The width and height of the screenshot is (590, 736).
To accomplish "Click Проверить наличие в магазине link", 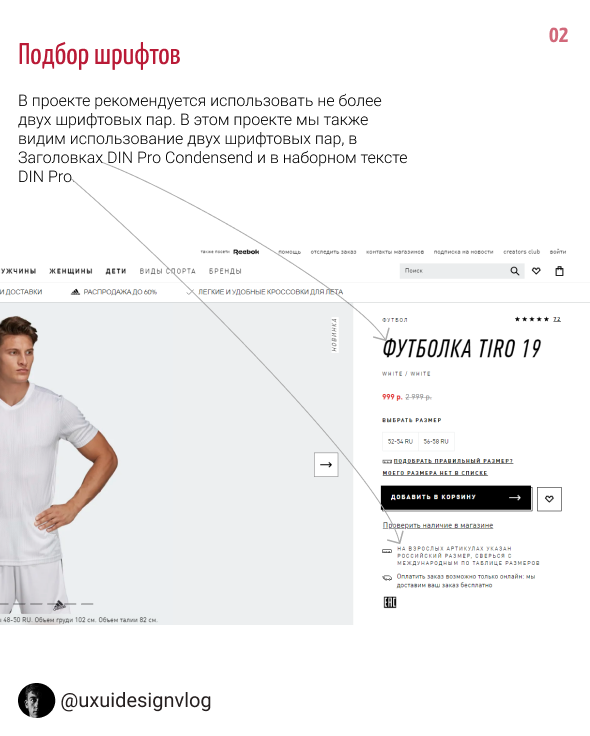I will pos(438,525).
